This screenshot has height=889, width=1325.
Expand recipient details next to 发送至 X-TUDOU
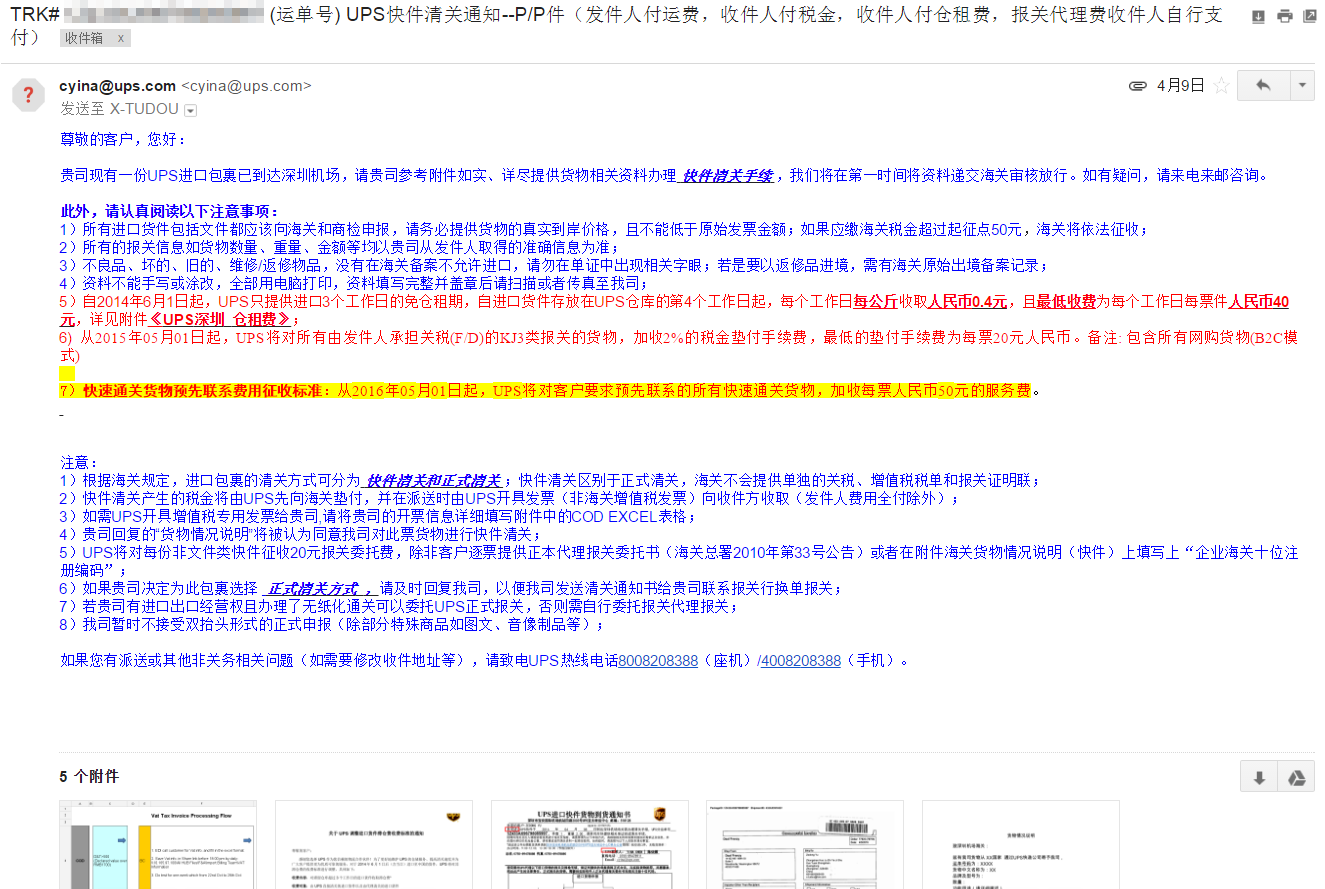click(190, 110)
